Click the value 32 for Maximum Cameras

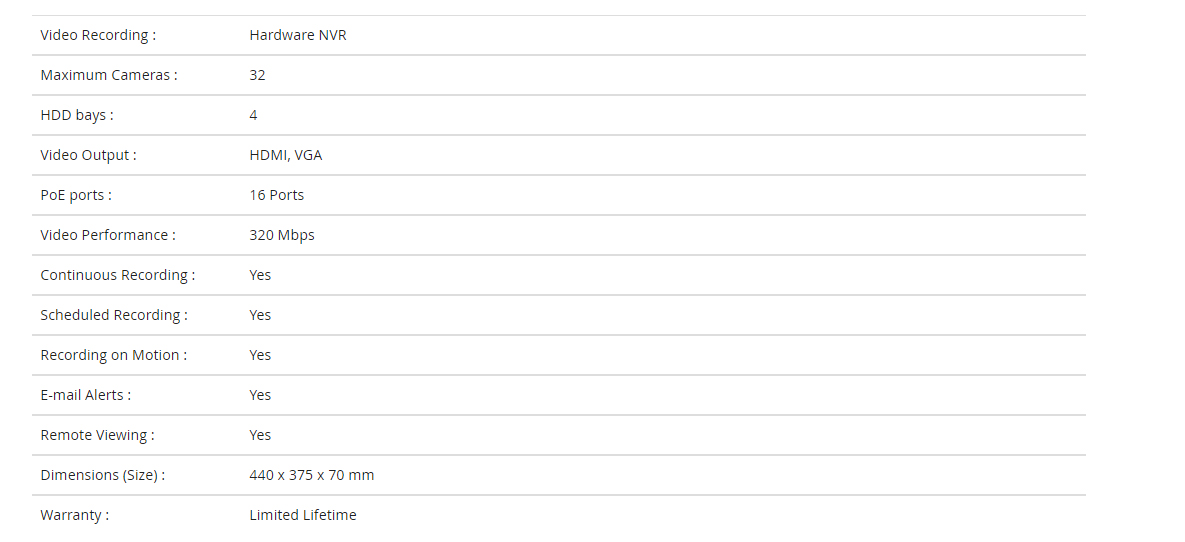coord(257,76)
